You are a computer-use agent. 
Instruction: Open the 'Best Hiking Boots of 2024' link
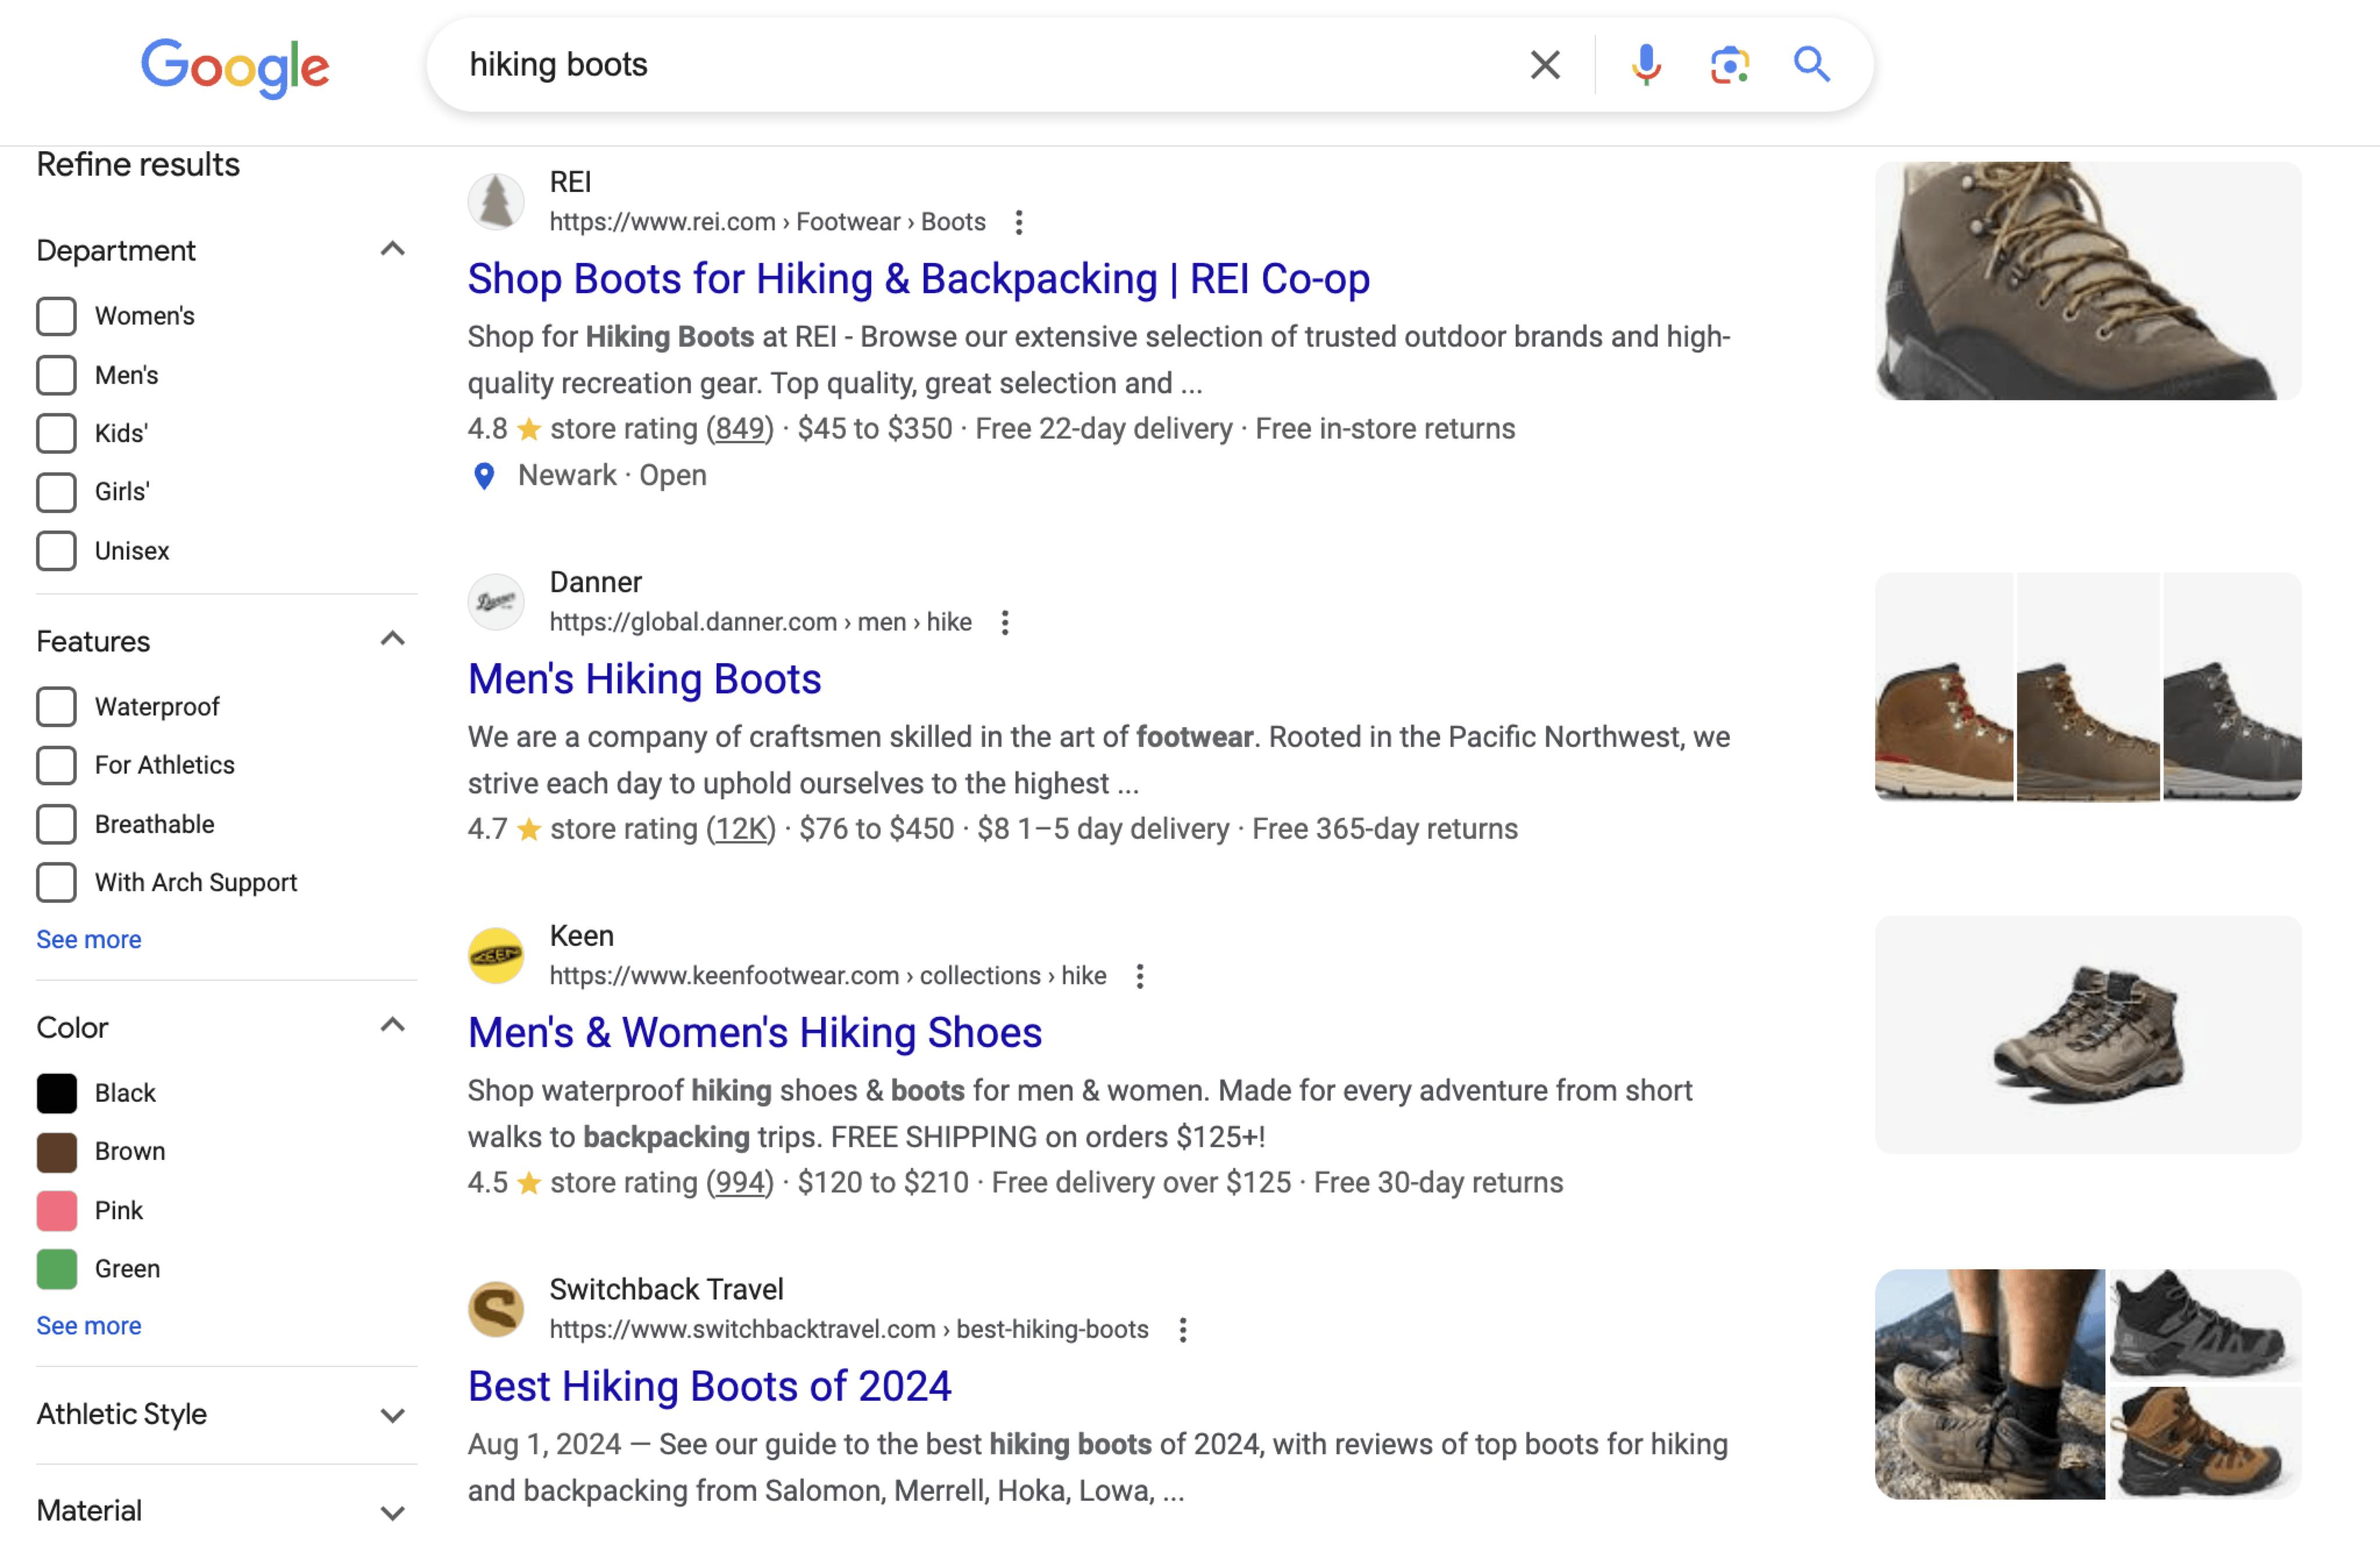(709, 1387)
